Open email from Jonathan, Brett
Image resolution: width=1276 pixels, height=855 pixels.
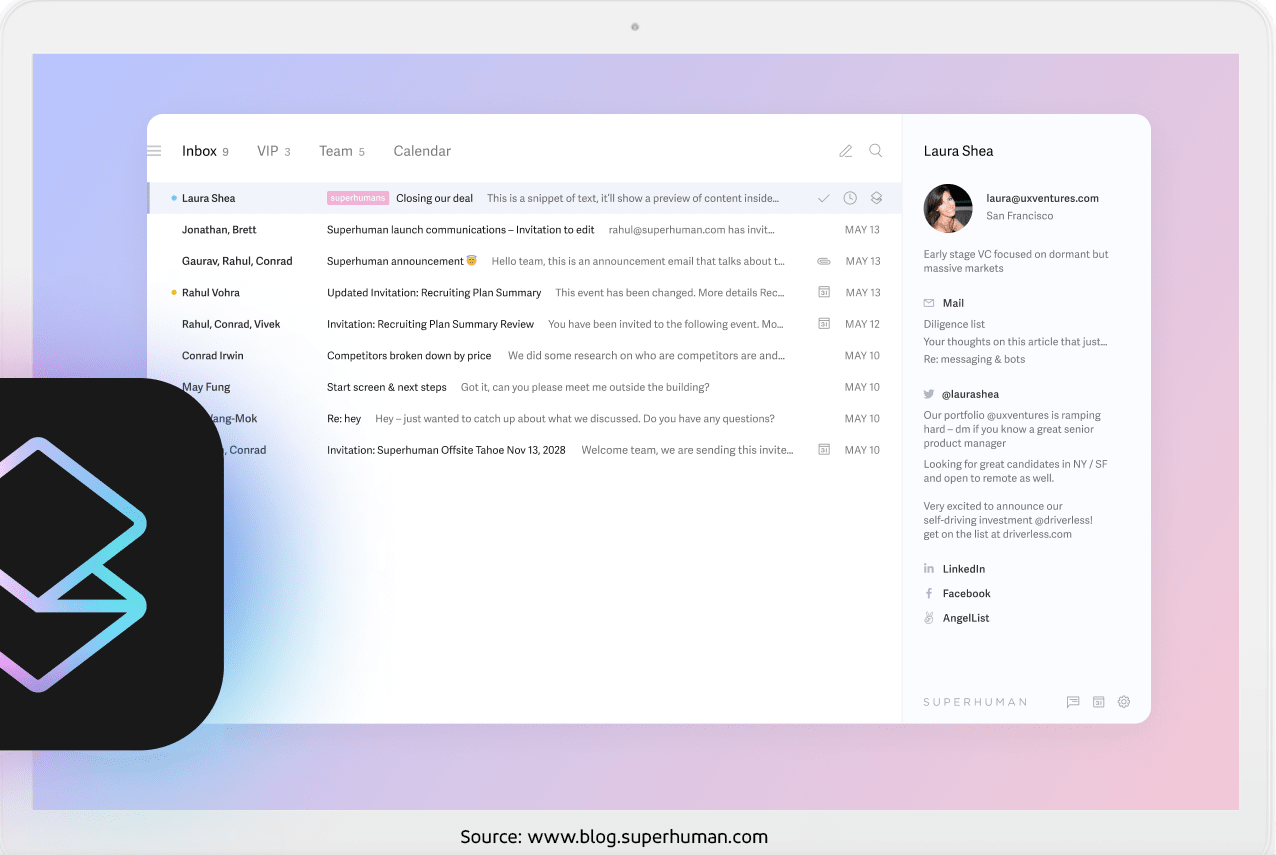524,230
